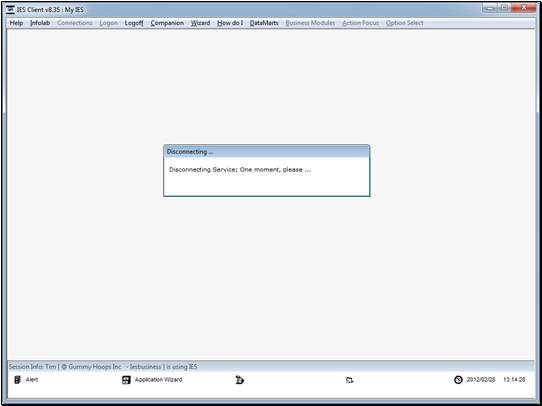Click the Alert icon in status bar
The height and width of the screenshot is (406, 542).
point(17,380)
